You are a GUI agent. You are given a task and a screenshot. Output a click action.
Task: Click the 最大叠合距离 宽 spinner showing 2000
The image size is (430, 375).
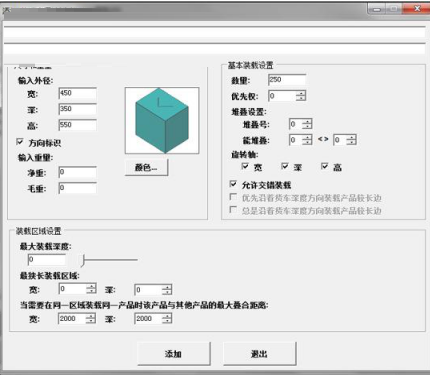coord(77,319)
